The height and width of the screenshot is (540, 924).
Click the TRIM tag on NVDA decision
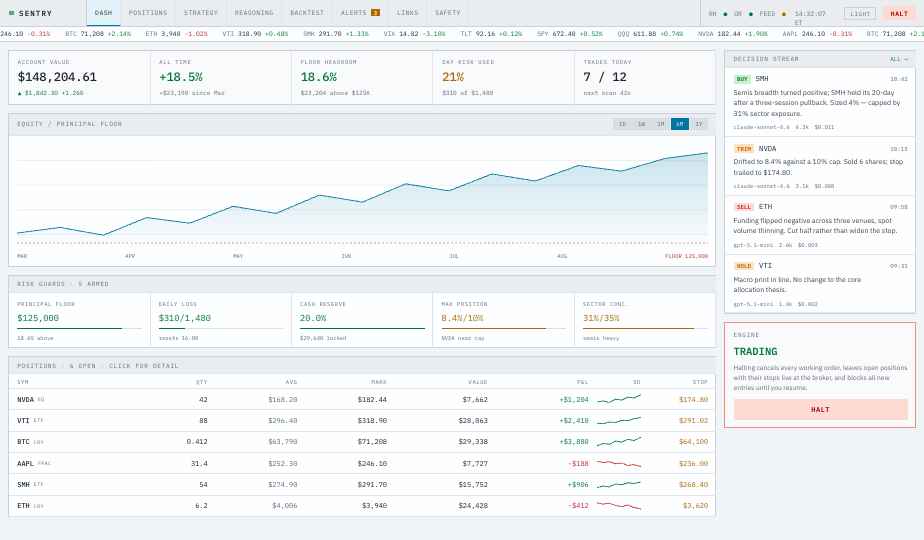[744, 149]
